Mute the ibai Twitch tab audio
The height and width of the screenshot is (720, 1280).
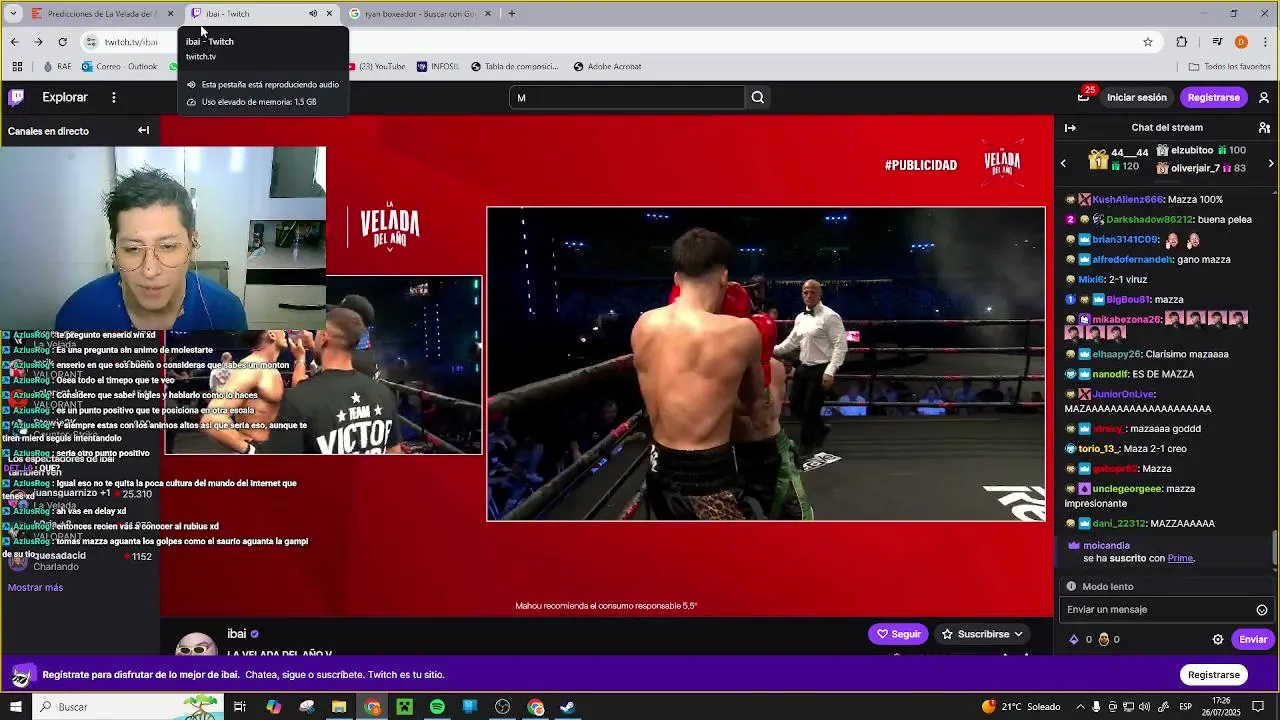click(x=313, y=14)
